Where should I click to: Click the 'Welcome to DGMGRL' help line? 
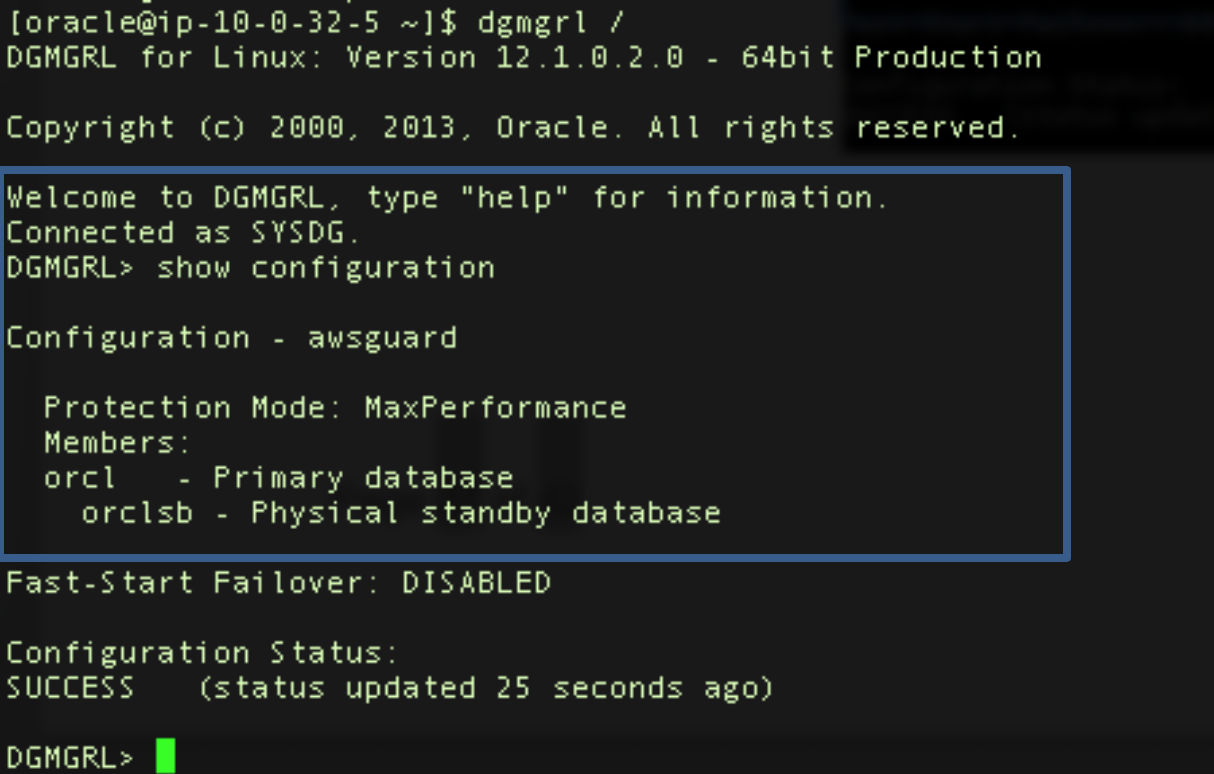pyautogui.click(x=447, y=198)
